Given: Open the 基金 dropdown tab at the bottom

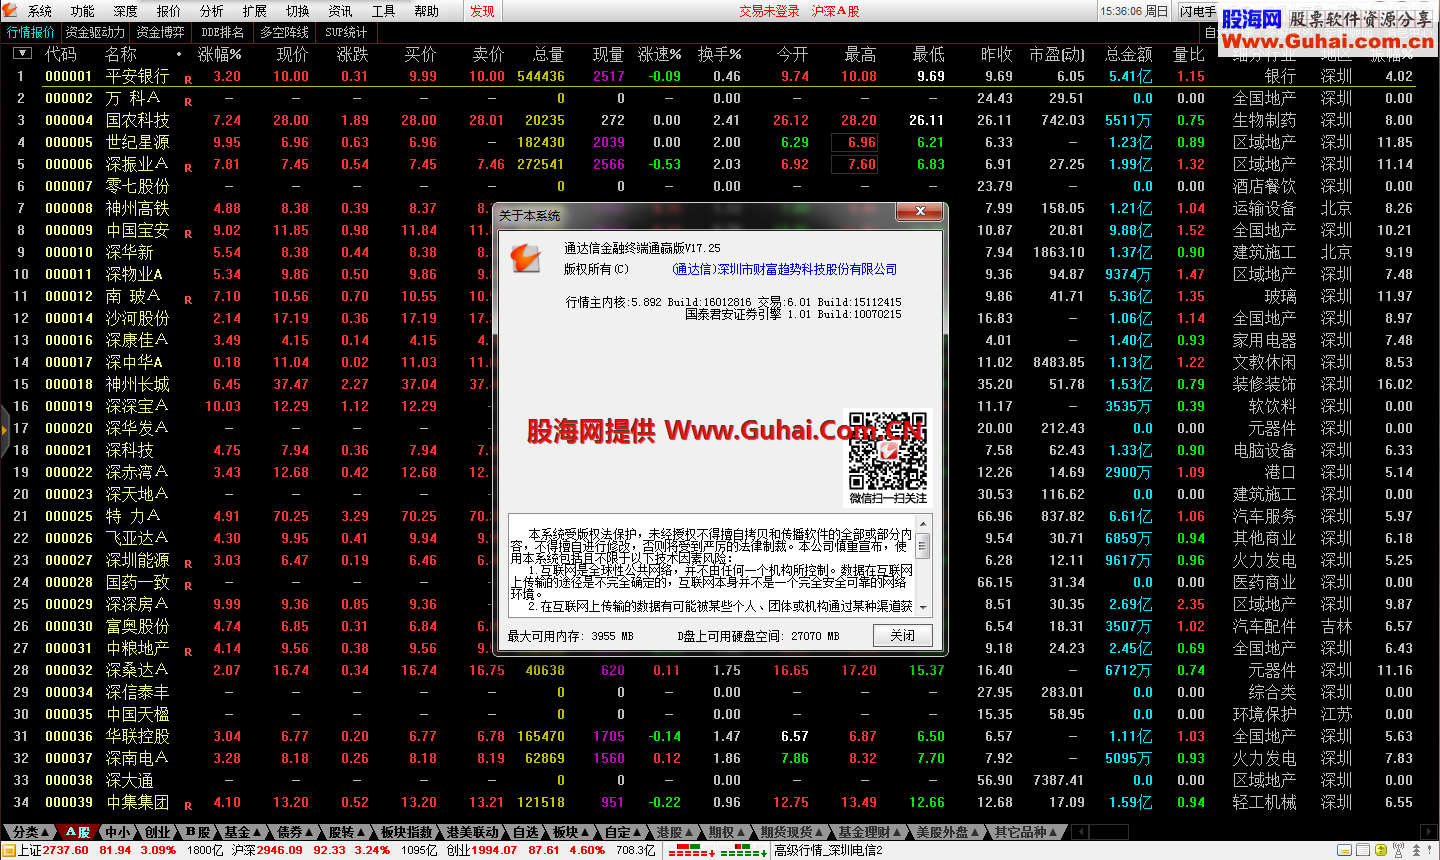Looking at the screenshot, I should (x=242, y=832).
